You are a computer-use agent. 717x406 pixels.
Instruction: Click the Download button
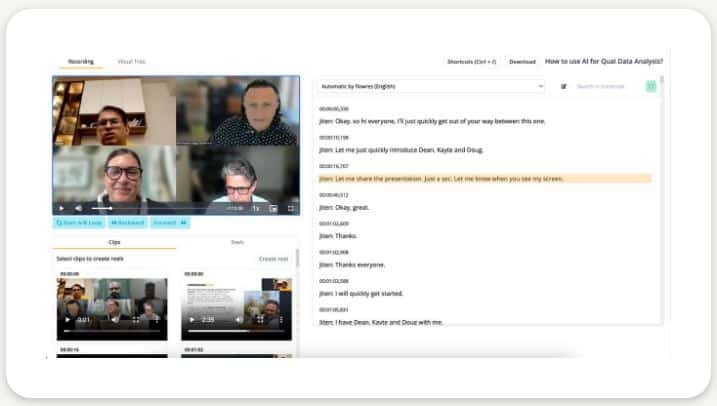point(522,62)
